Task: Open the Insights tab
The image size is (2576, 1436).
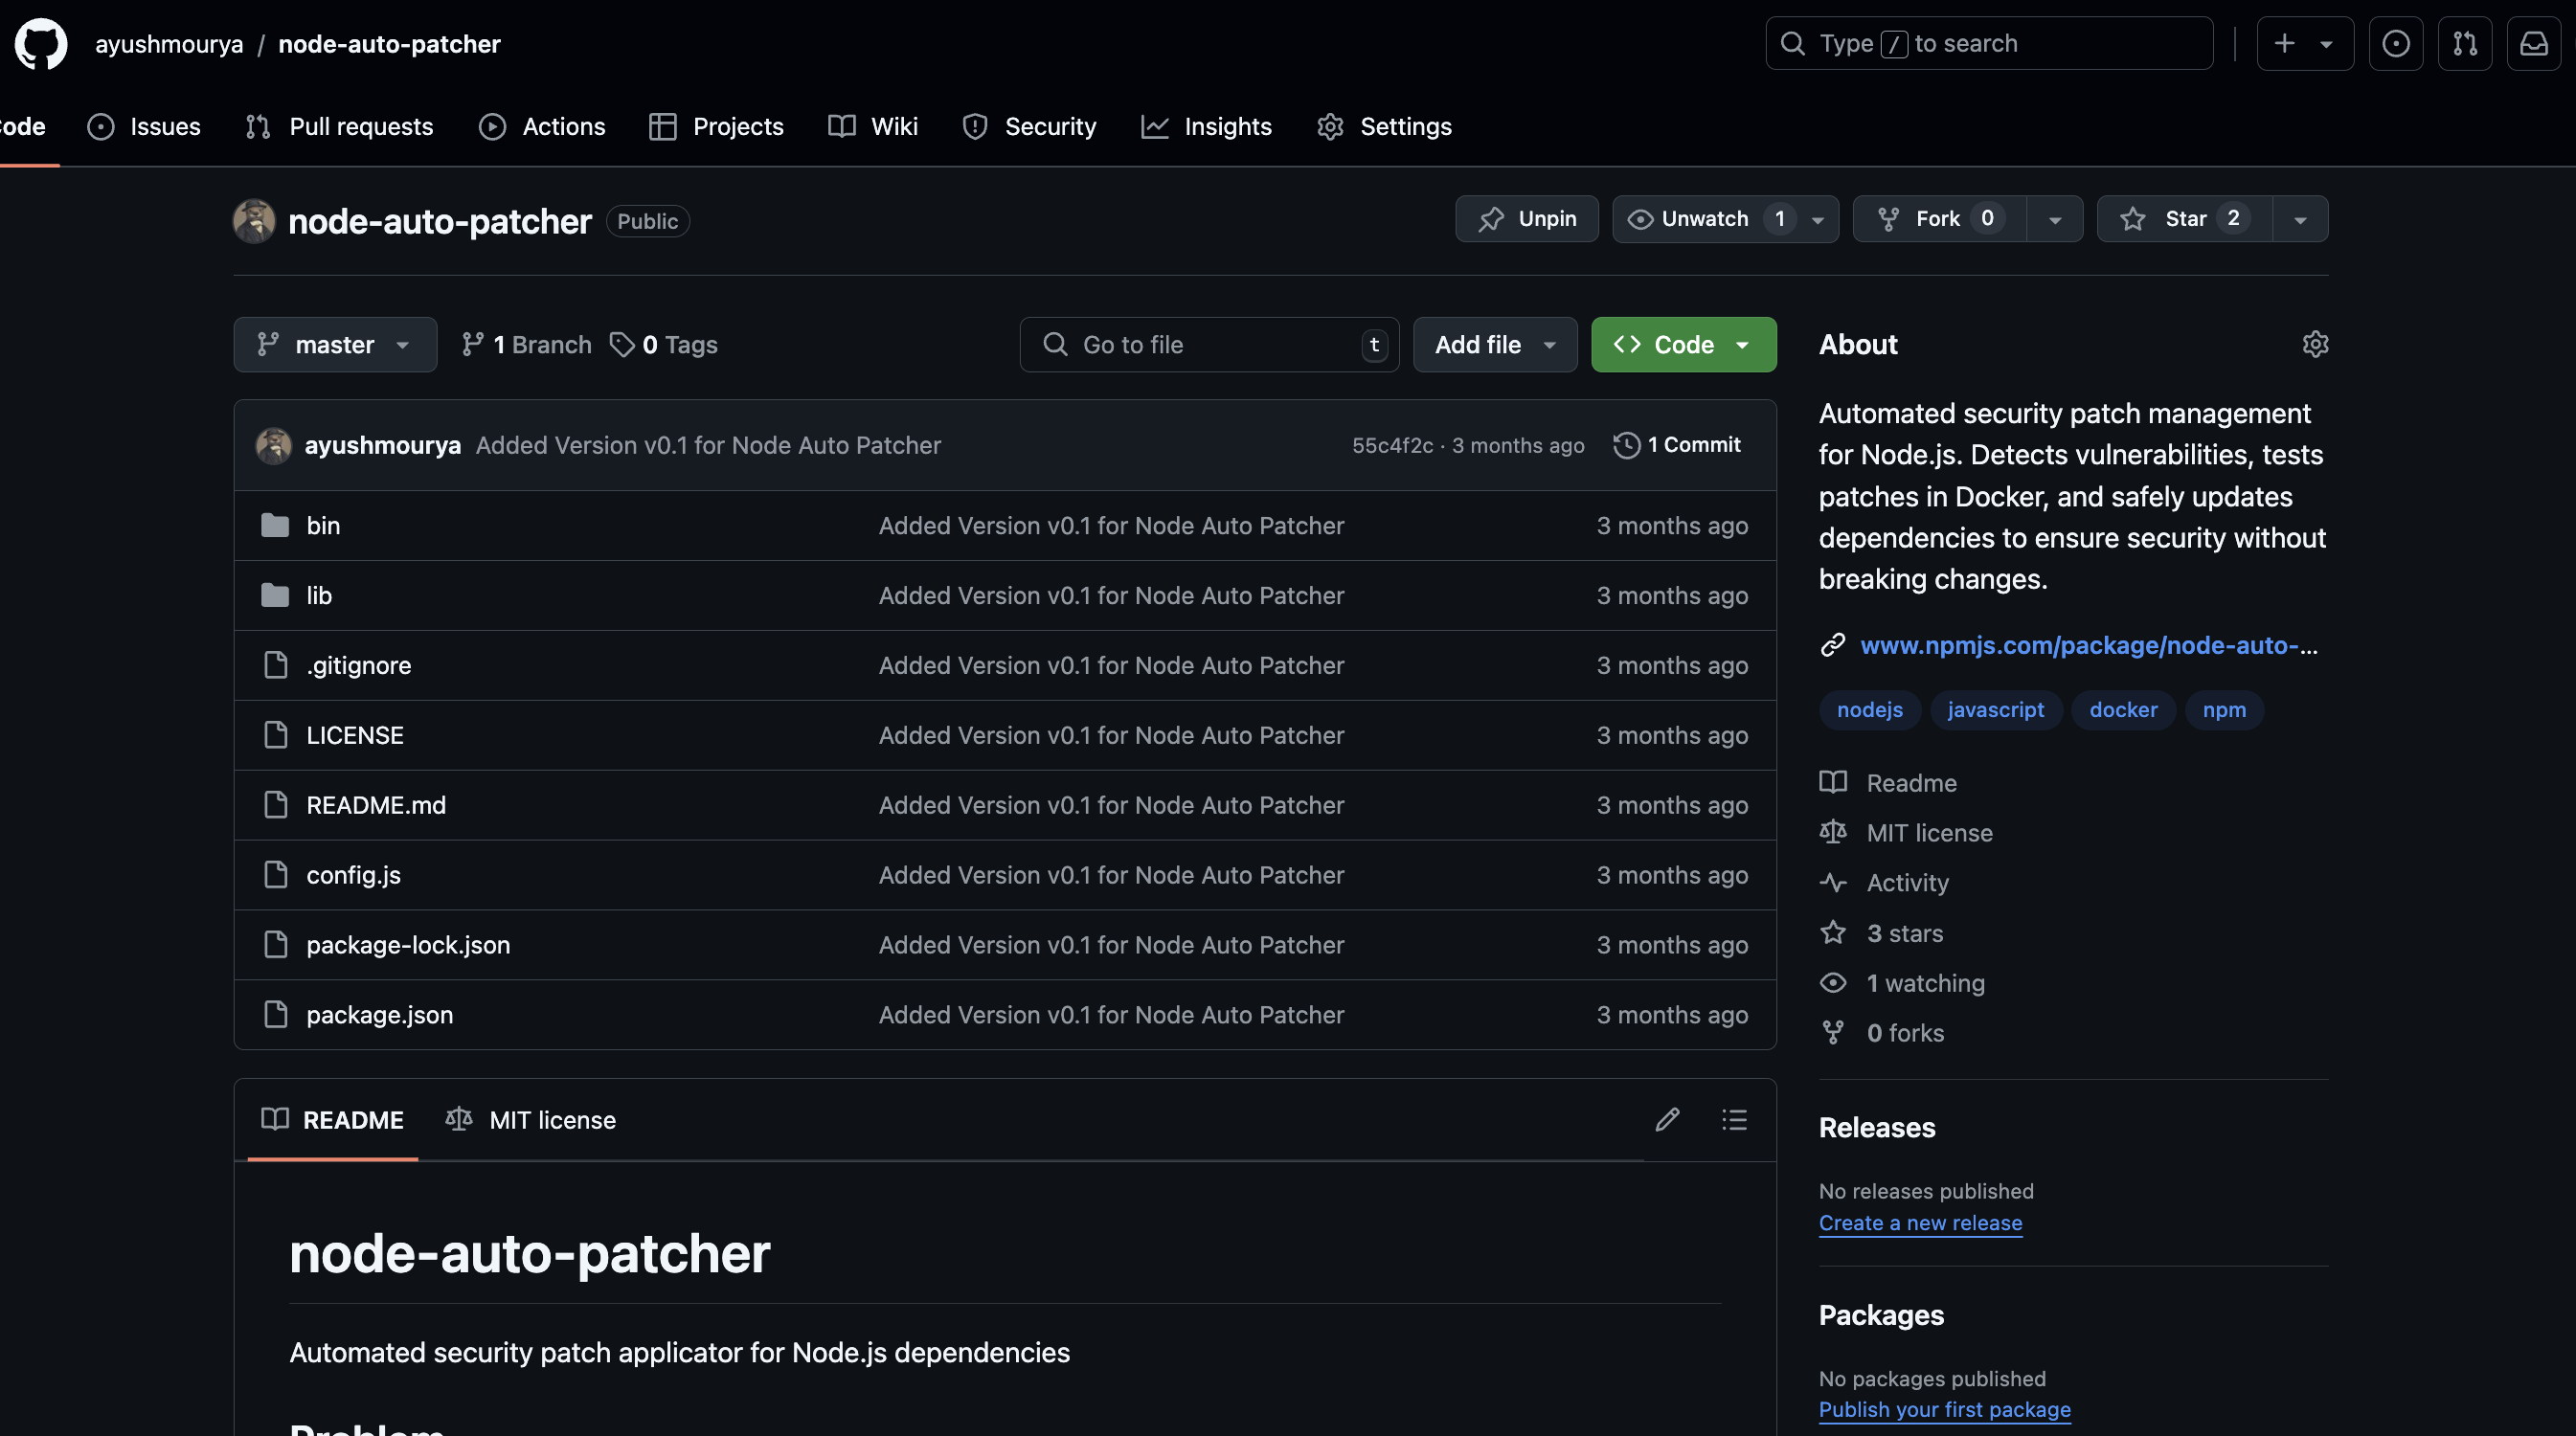Action: click(1207, 126)
